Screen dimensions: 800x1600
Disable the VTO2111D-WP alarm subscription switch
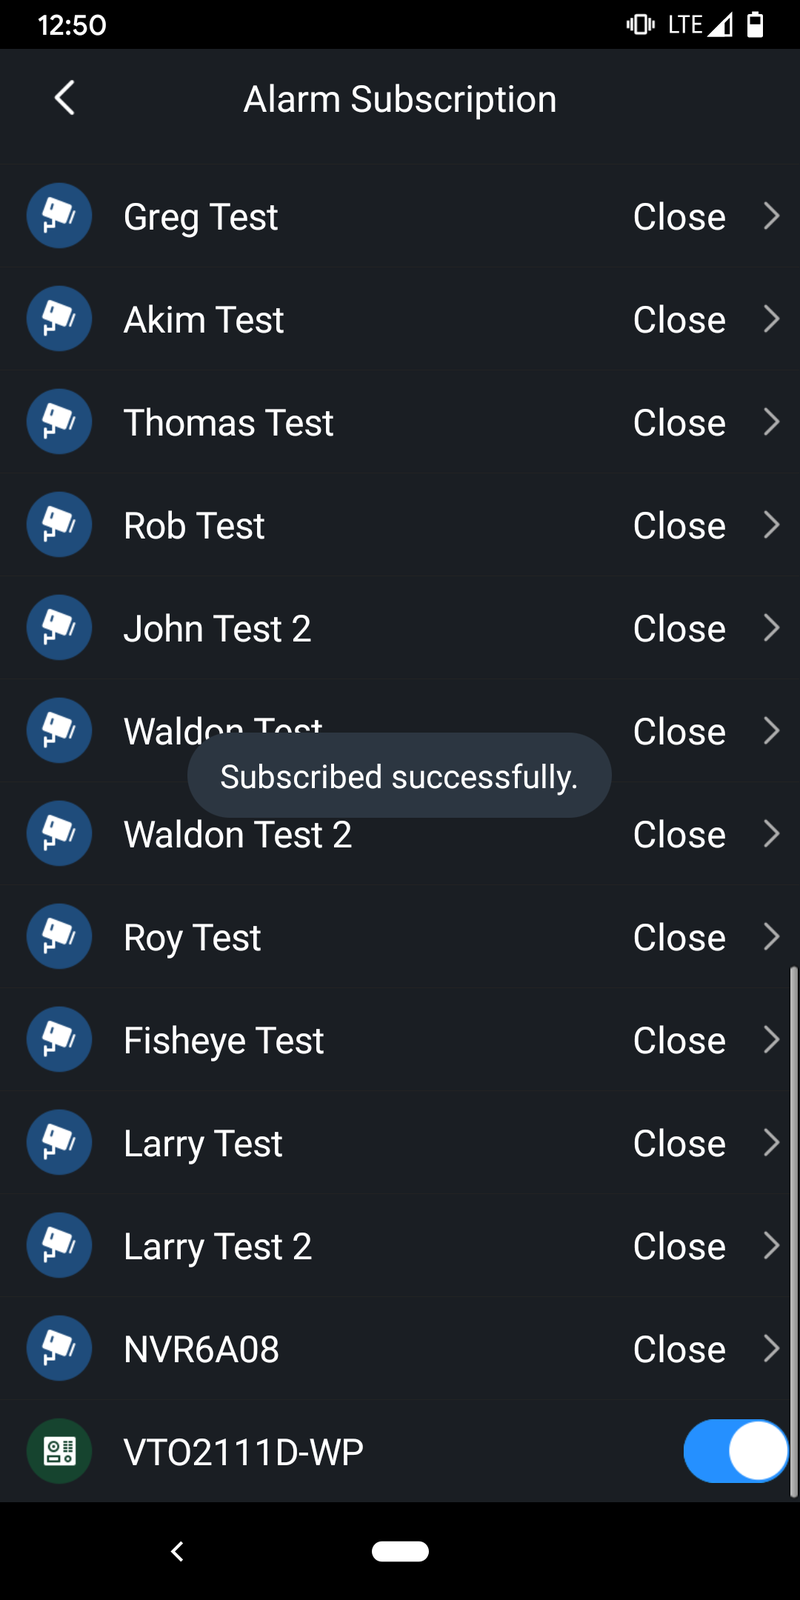(735, 1451)
